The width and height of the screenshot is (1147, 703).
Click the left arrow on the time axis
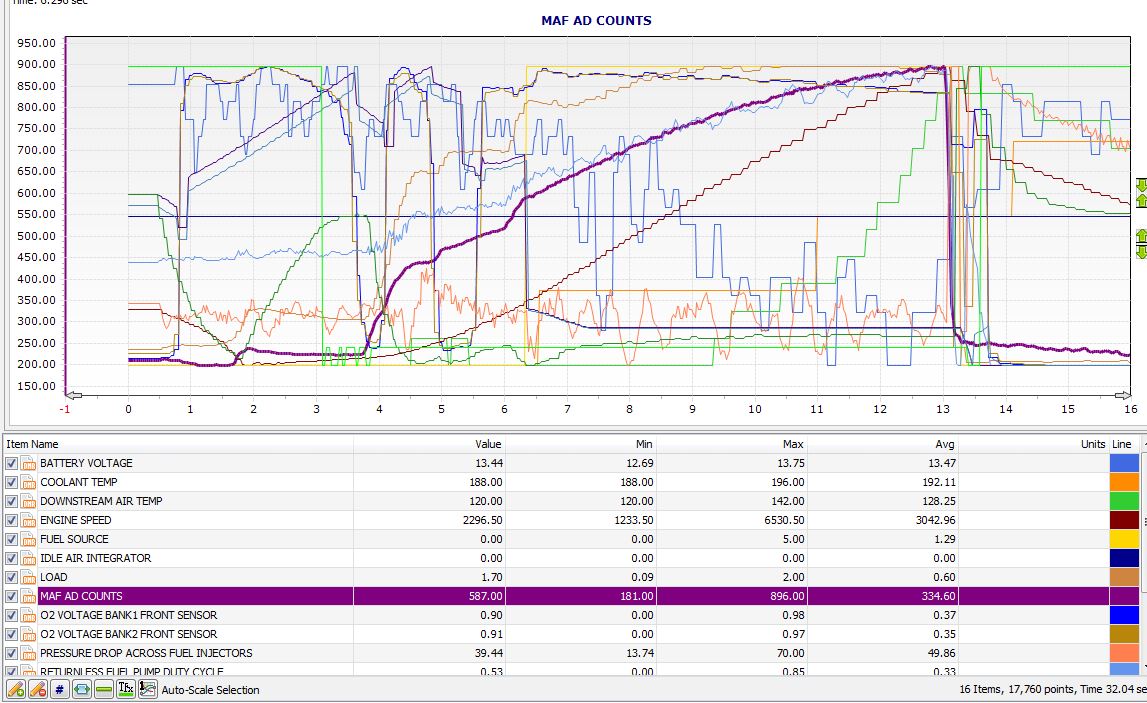(x=73, y=395)
